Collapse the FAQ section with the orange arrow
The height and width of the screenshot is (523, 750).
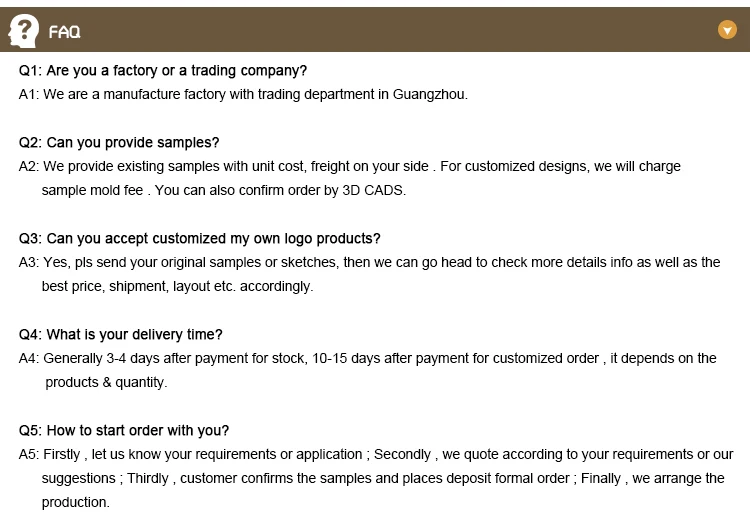(x=727, y=31)
